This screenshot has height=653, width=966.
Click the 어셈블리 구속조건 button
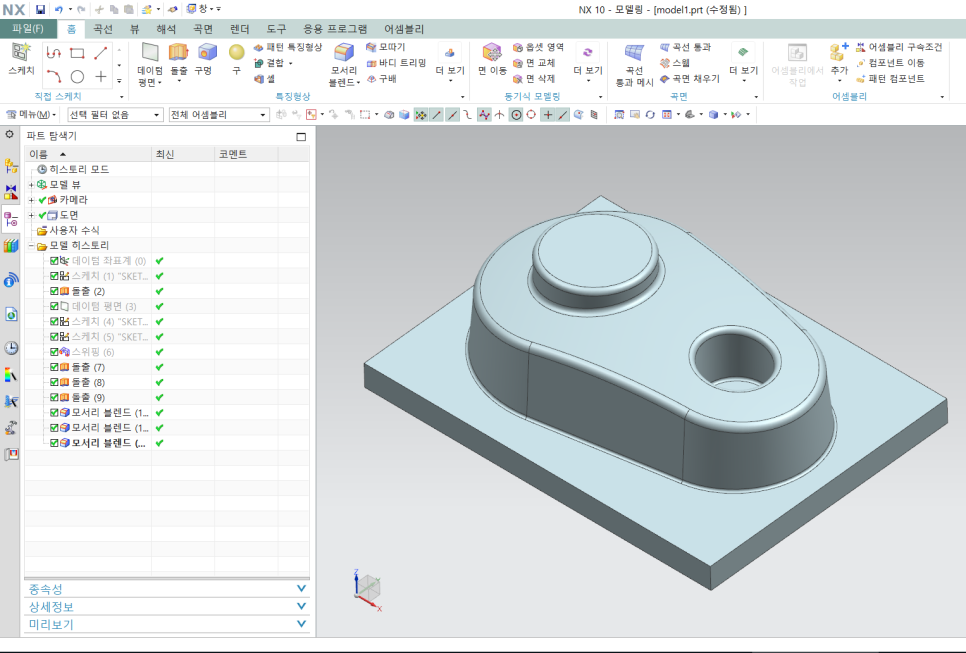(899, 47)
